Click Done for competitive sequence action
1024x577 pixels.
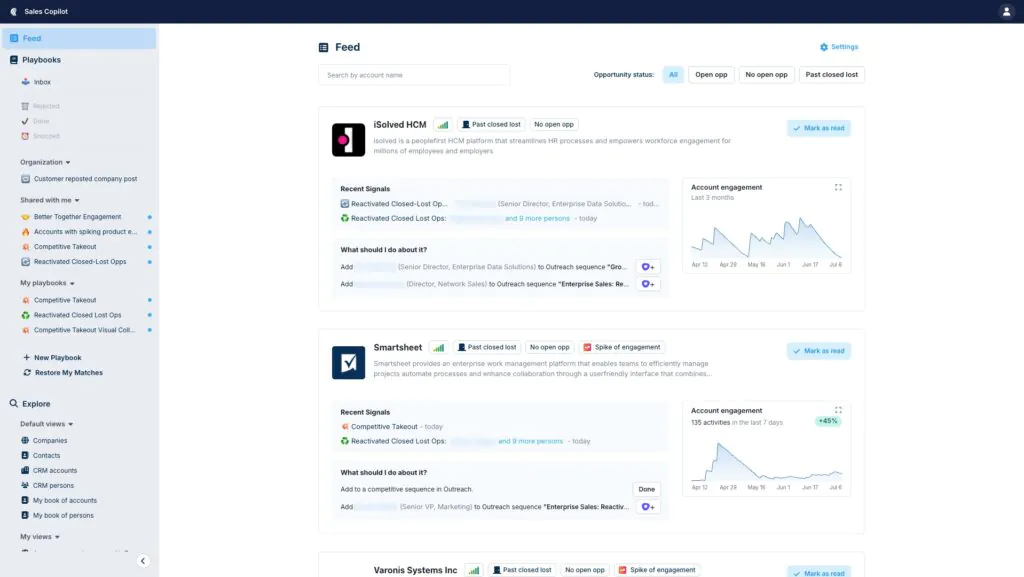tap(647, 489)
